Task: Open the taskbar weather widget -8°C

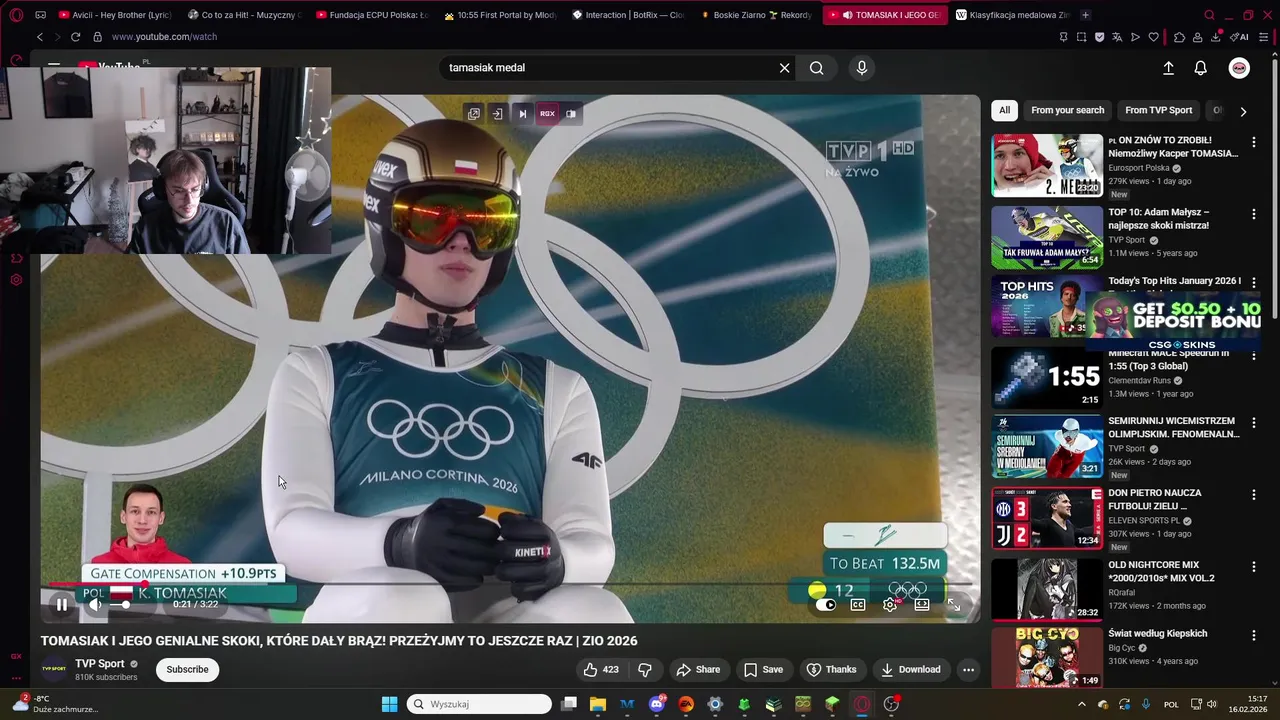Action: pyautogui.click(x=55, y=704)
